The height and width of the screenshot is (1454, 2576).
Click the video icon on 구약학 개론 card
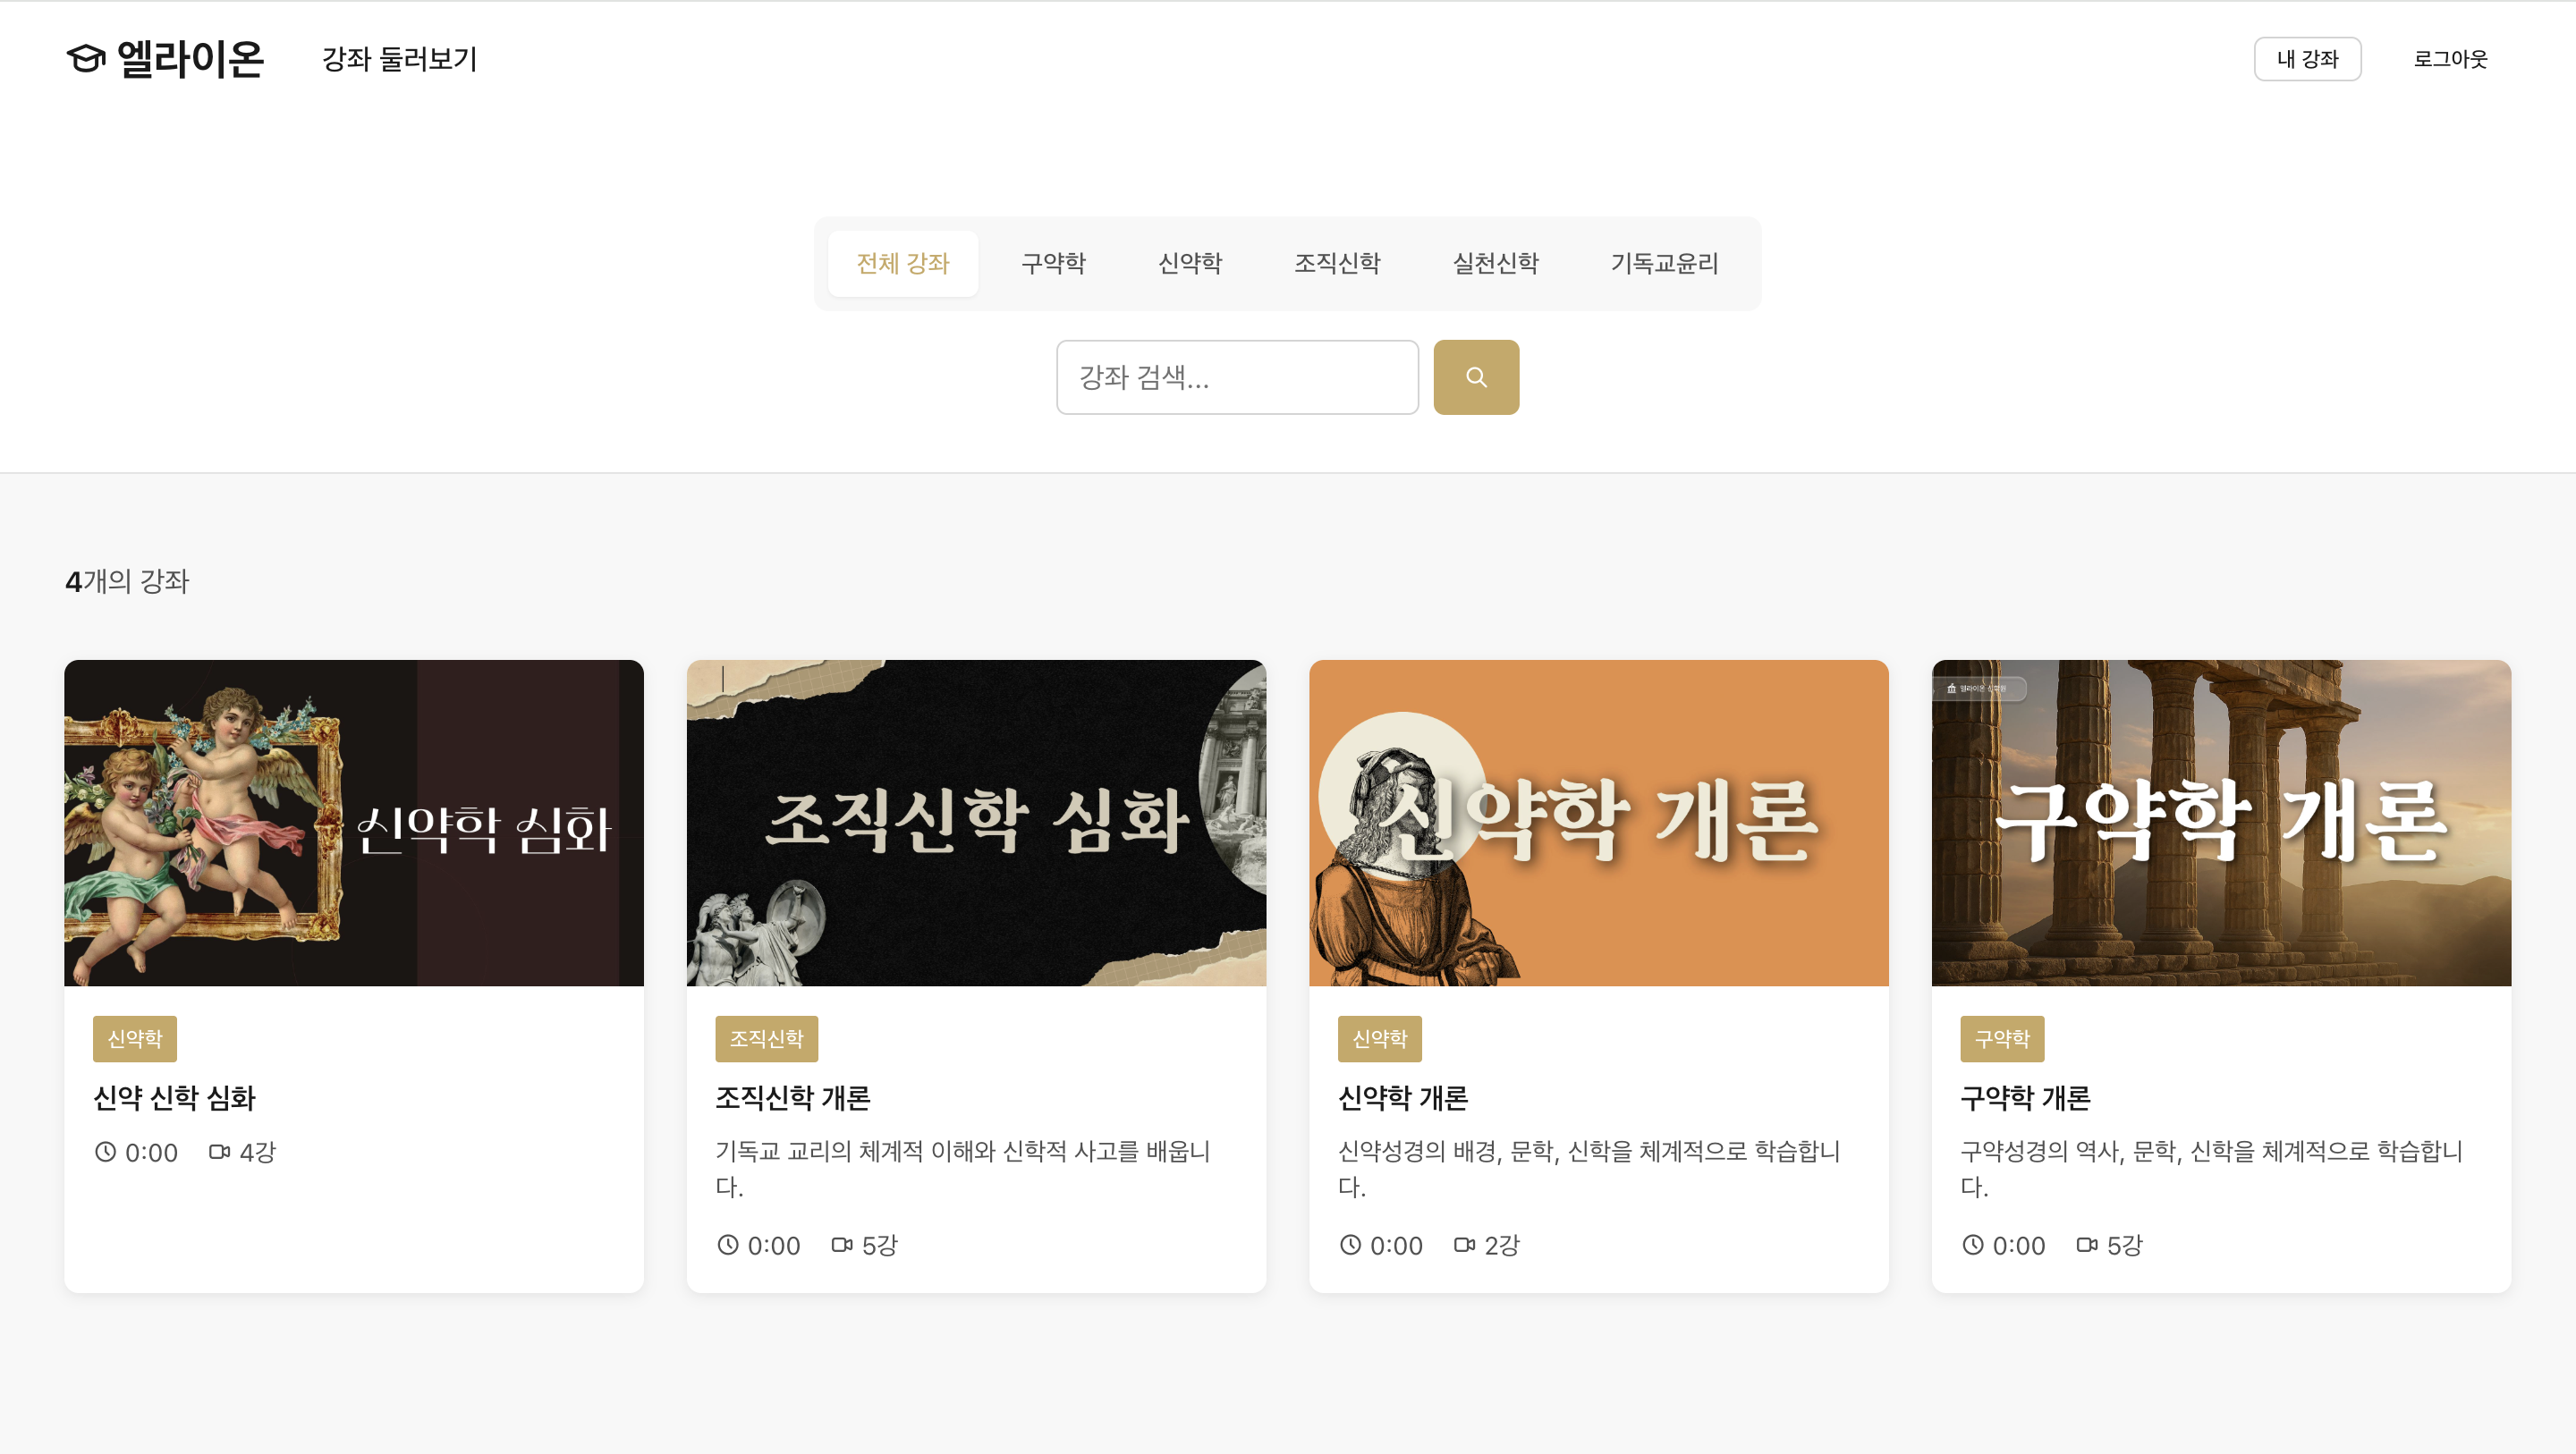click(2087, 1245)
